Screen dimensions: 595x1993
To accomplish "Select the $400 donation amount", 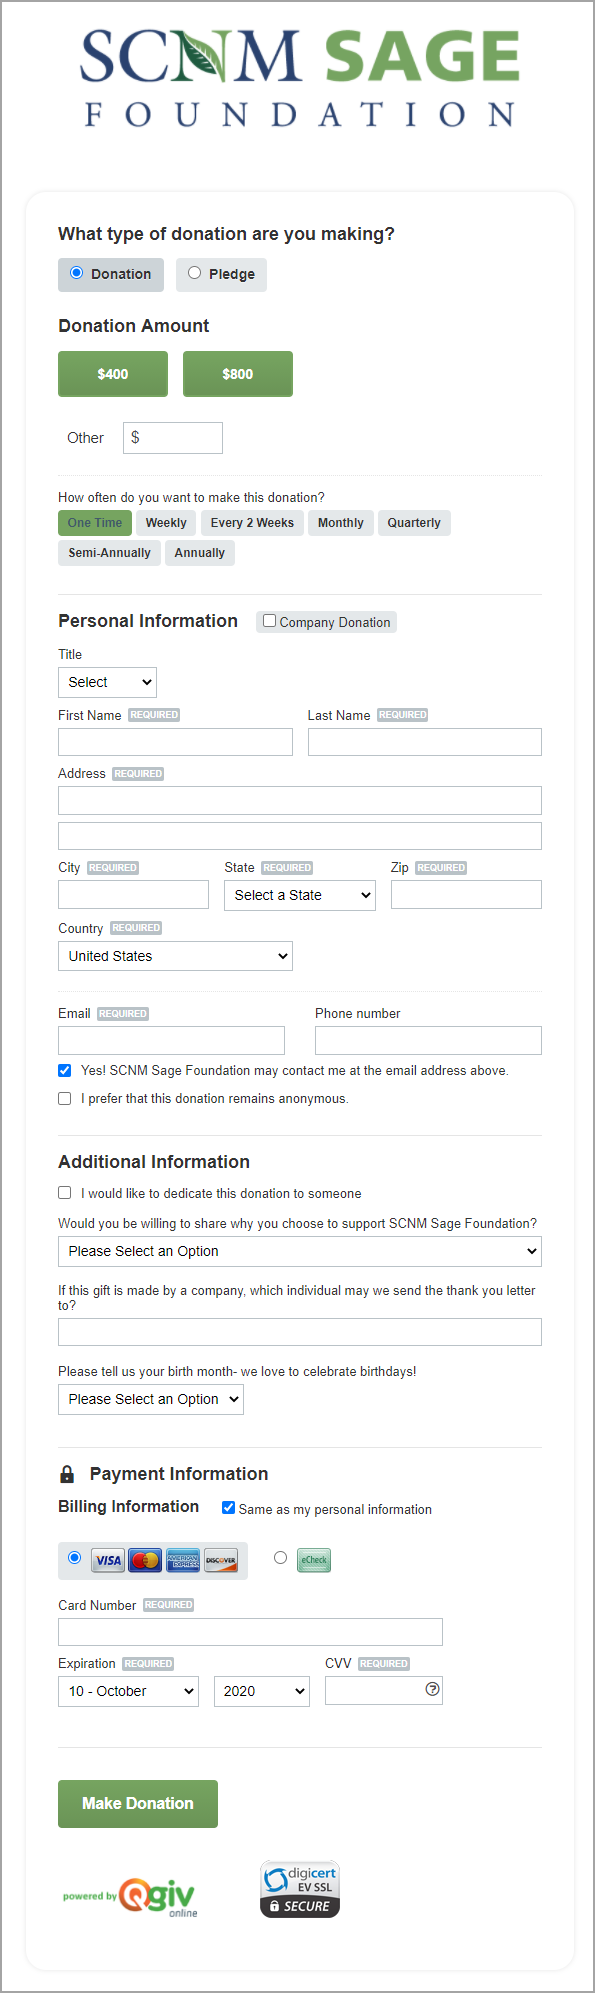I will point(113,374).
